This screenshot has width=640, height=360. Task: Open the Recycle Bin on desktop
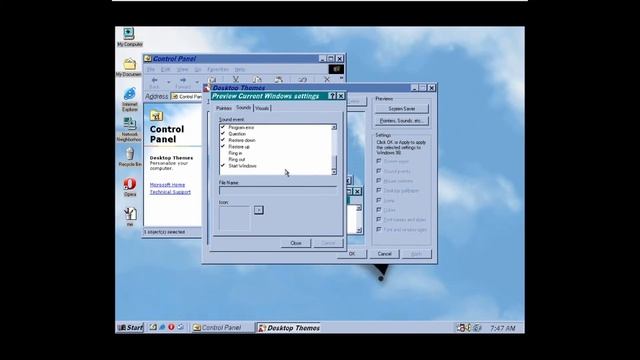pyautogui.click(x=129, y=157)
